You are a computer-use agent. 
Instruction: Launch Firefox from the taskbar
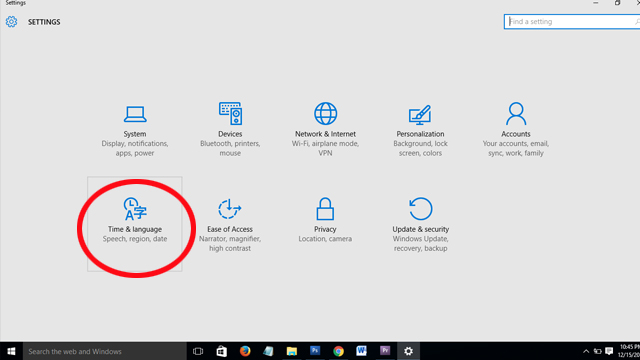(x=245, y=351)
